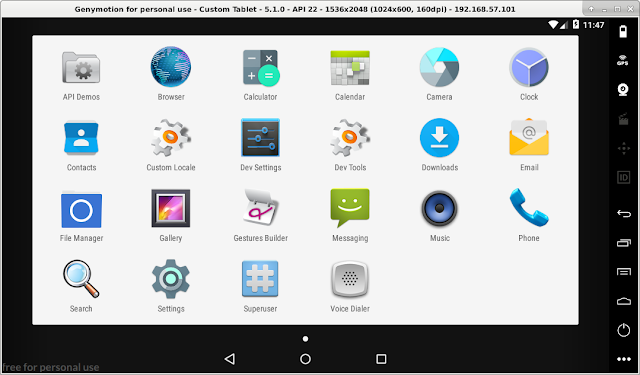Screen dimensions: 640x375
Task: Launch the Music app
Action: coord(440,216)
